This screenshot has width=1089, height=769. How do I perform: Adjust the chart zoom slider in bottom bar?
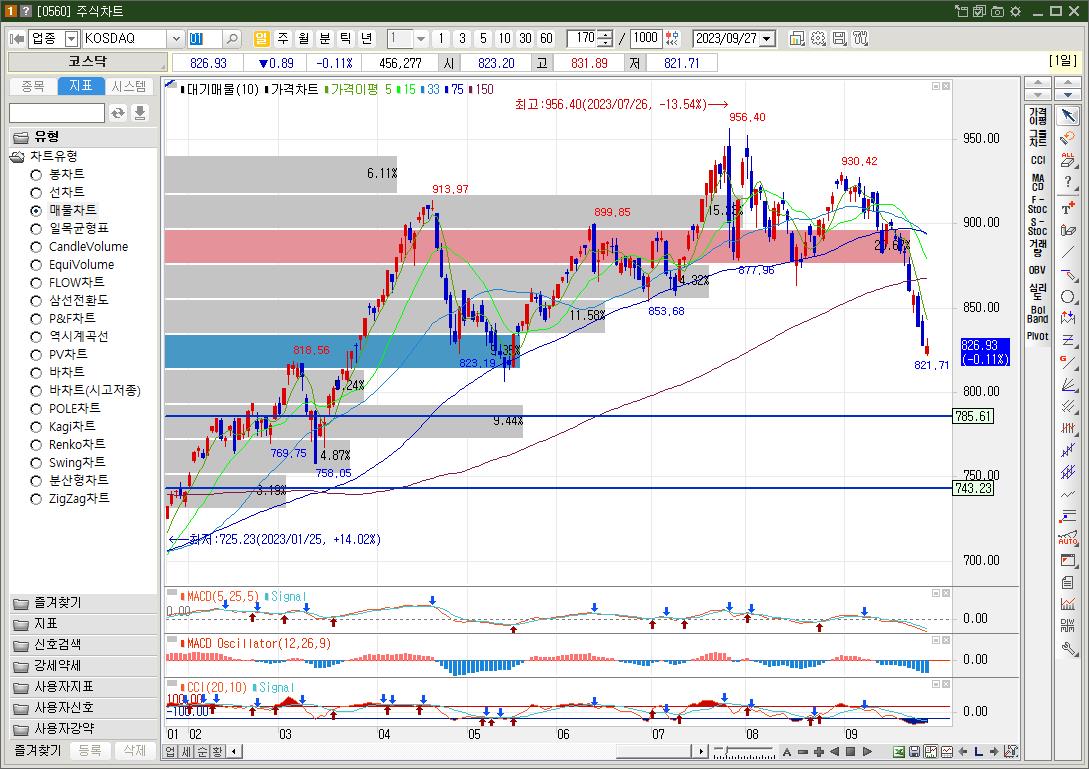pos(744,752)
